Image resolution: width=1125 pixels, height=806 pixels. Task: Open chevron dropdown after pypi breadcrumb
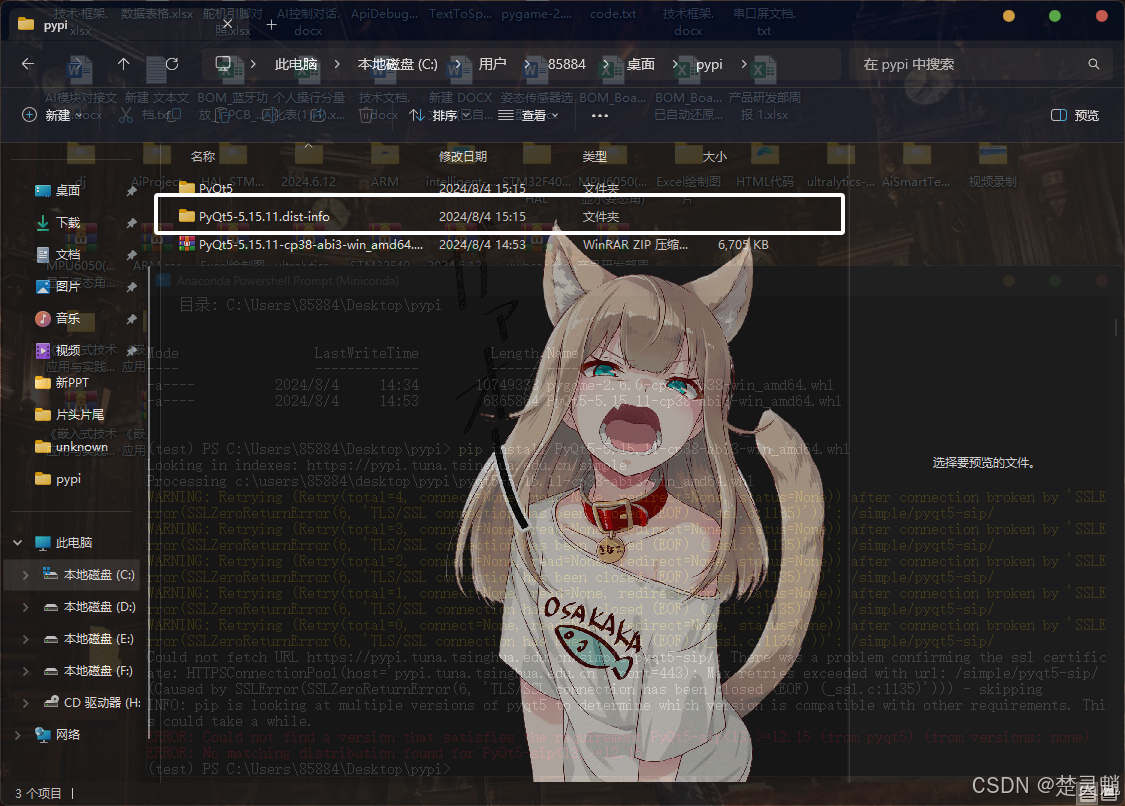click(x=743, y=64)
